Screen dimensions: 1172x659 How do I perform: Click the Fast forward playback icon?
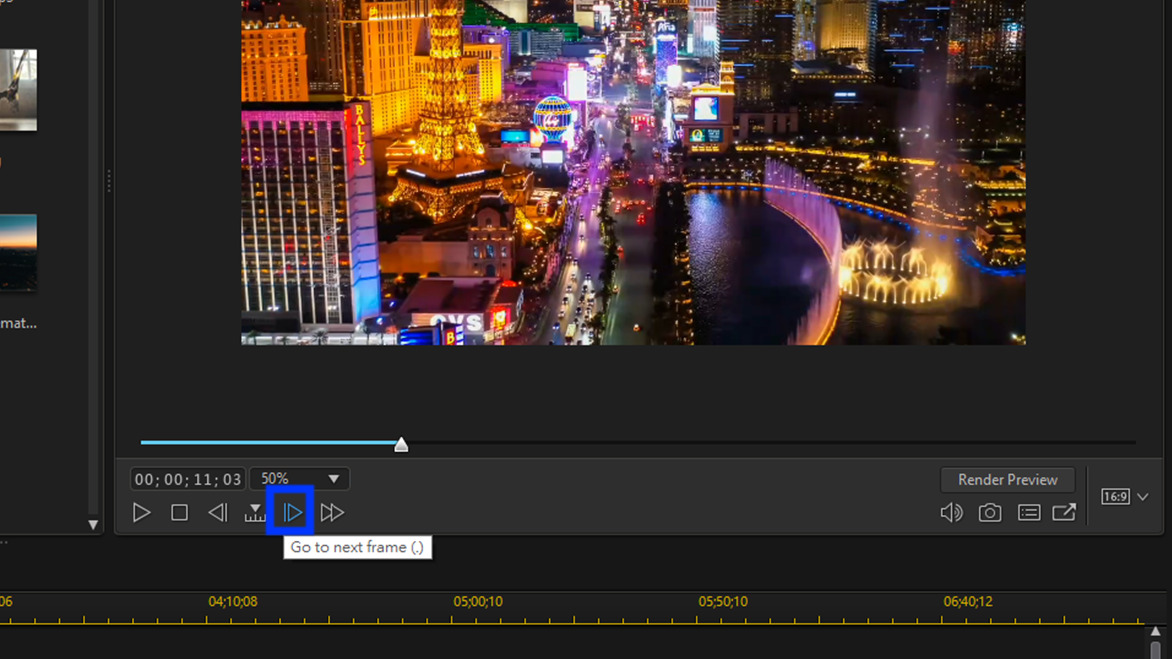click(333, 512)
